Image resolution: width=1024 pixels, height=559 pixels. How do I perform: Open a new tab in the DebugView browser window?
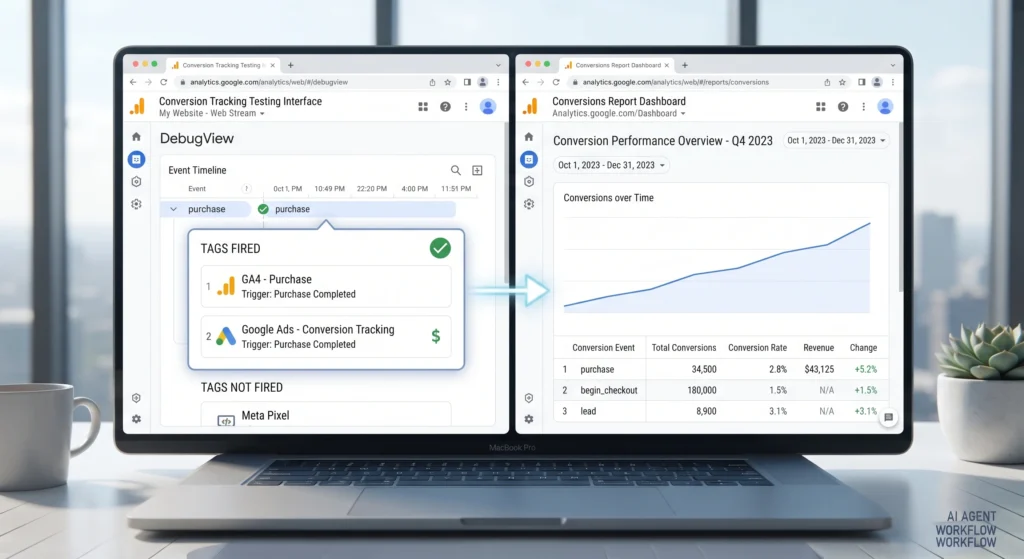click(291, 65)
